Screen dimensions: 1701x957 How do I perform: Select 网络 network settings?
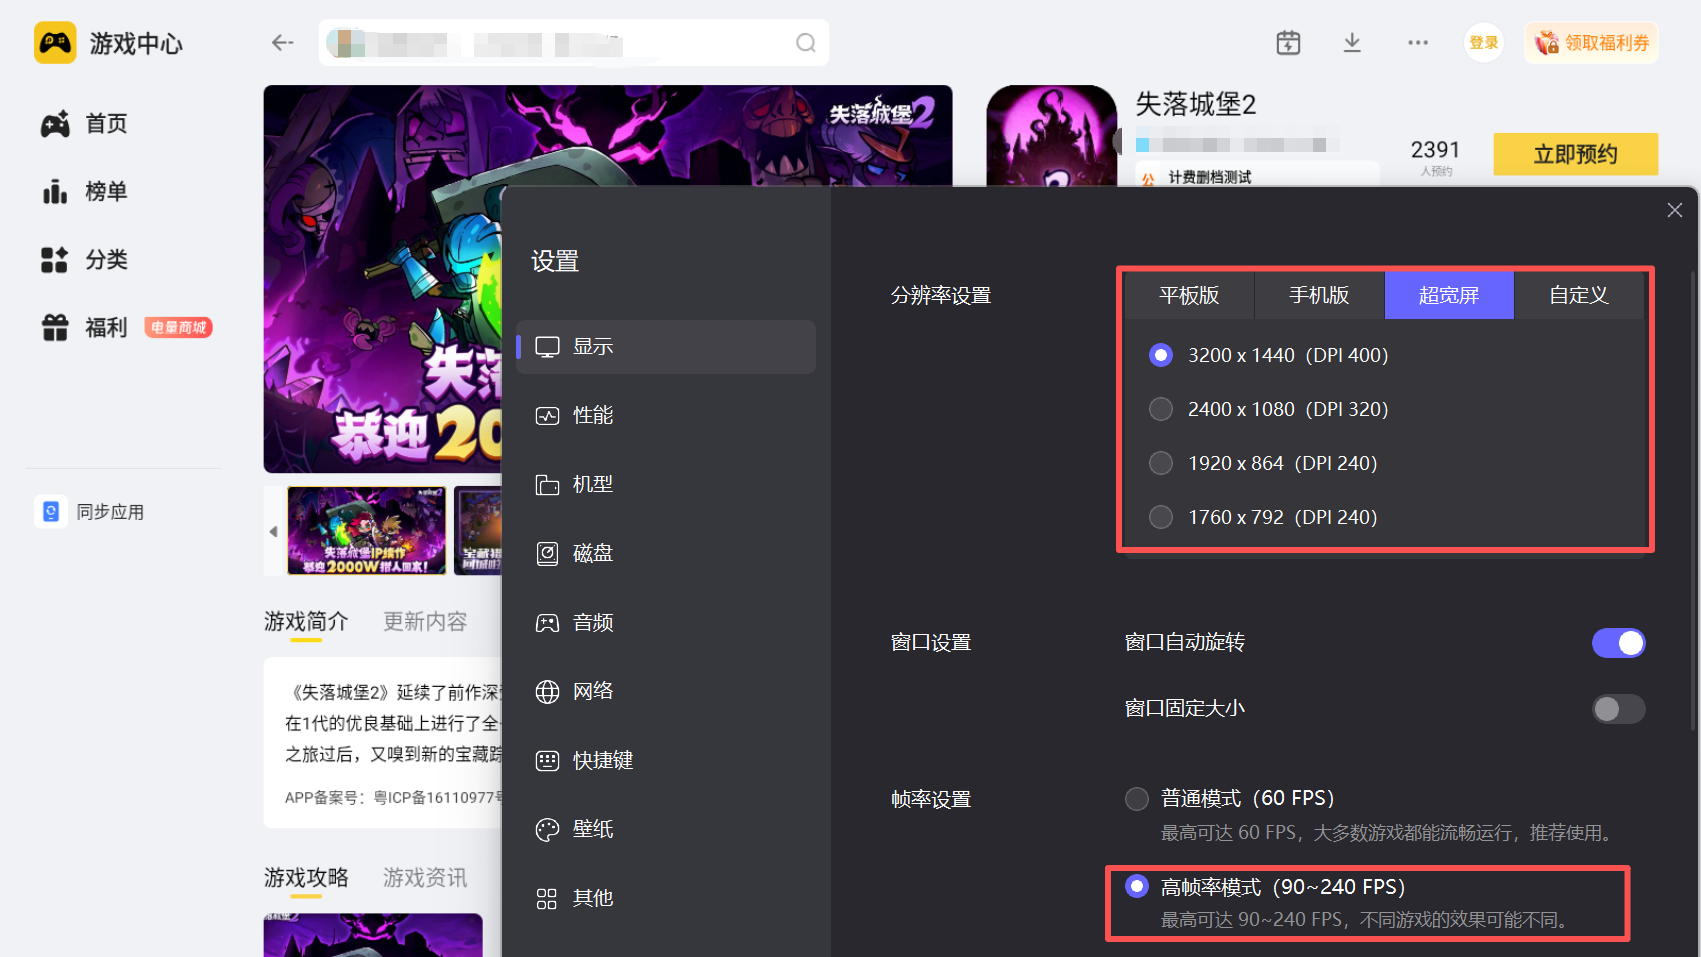tap(666, 692)
